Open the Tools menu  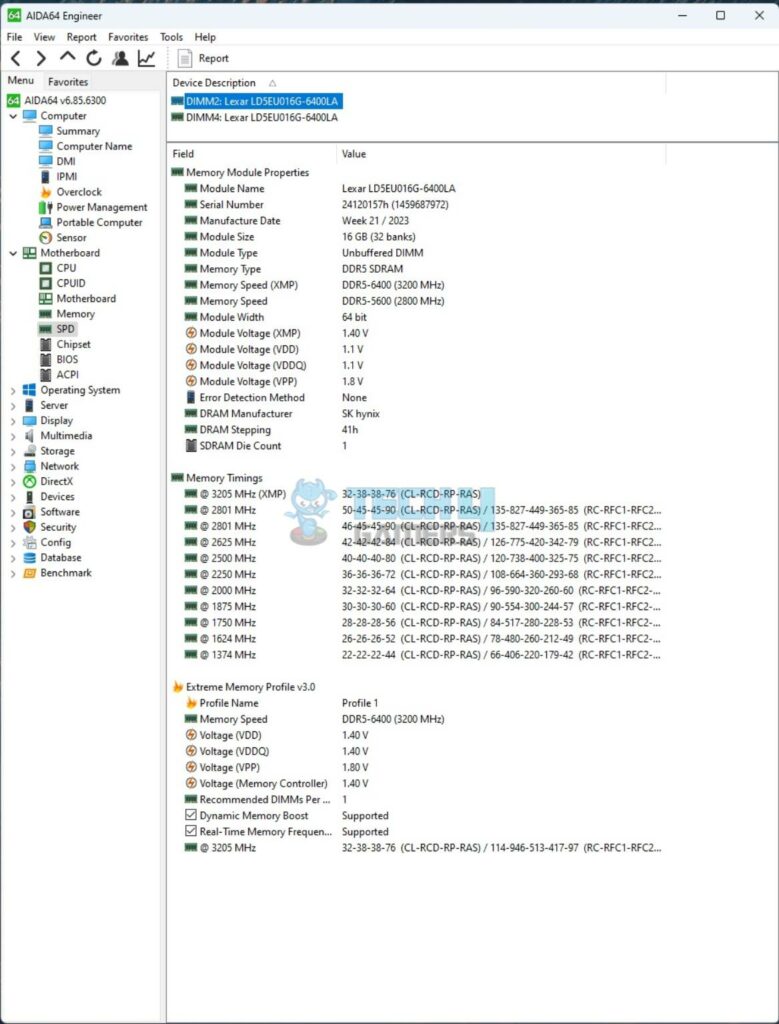tap(172, 37)
